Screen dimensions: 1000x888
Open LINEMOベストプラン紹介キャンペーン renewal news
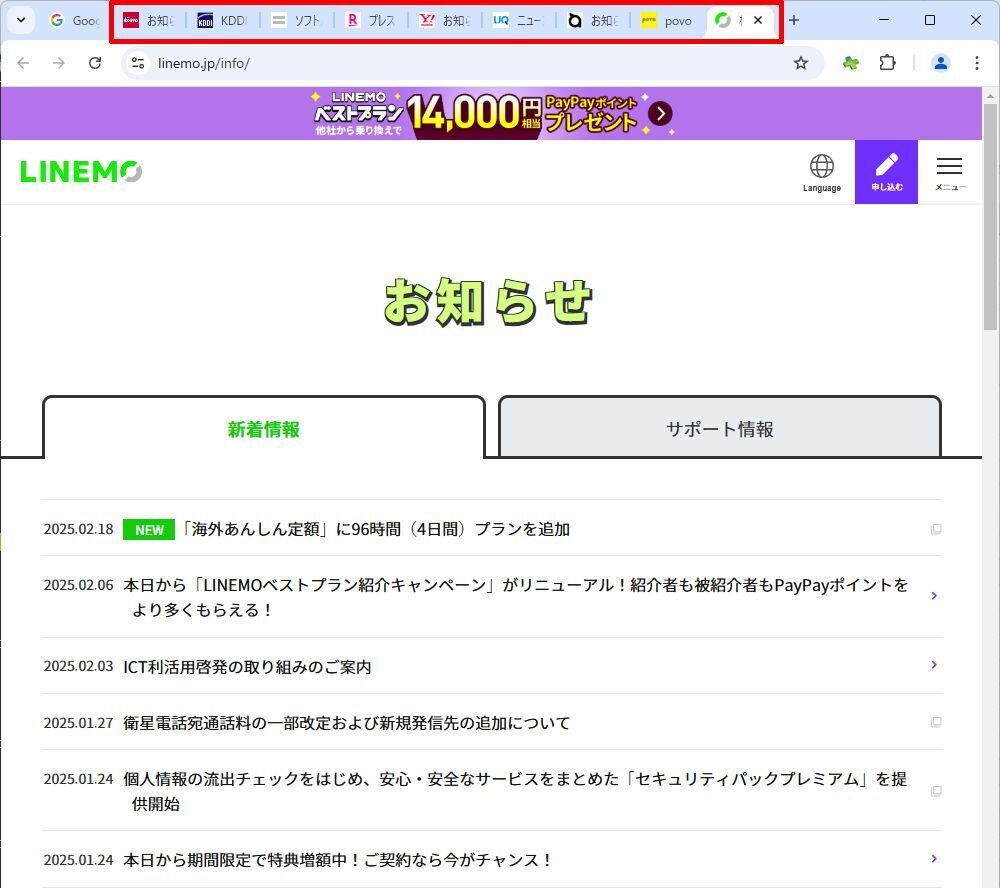coord(515,597)
